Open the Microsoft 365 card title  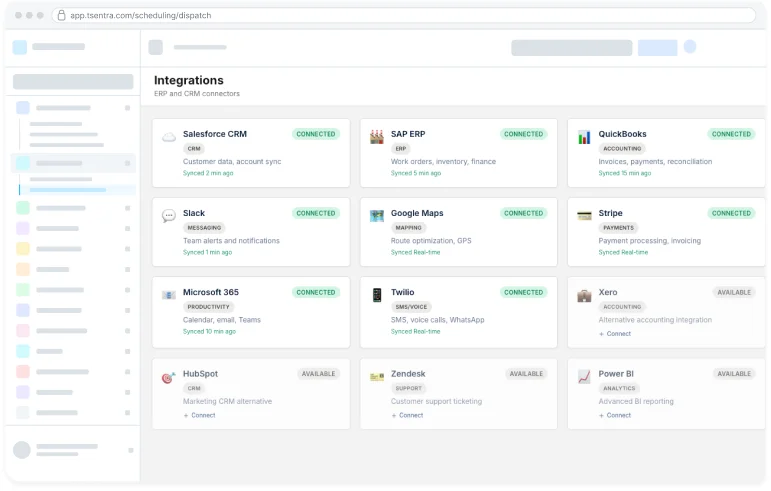tap(210, 292)
